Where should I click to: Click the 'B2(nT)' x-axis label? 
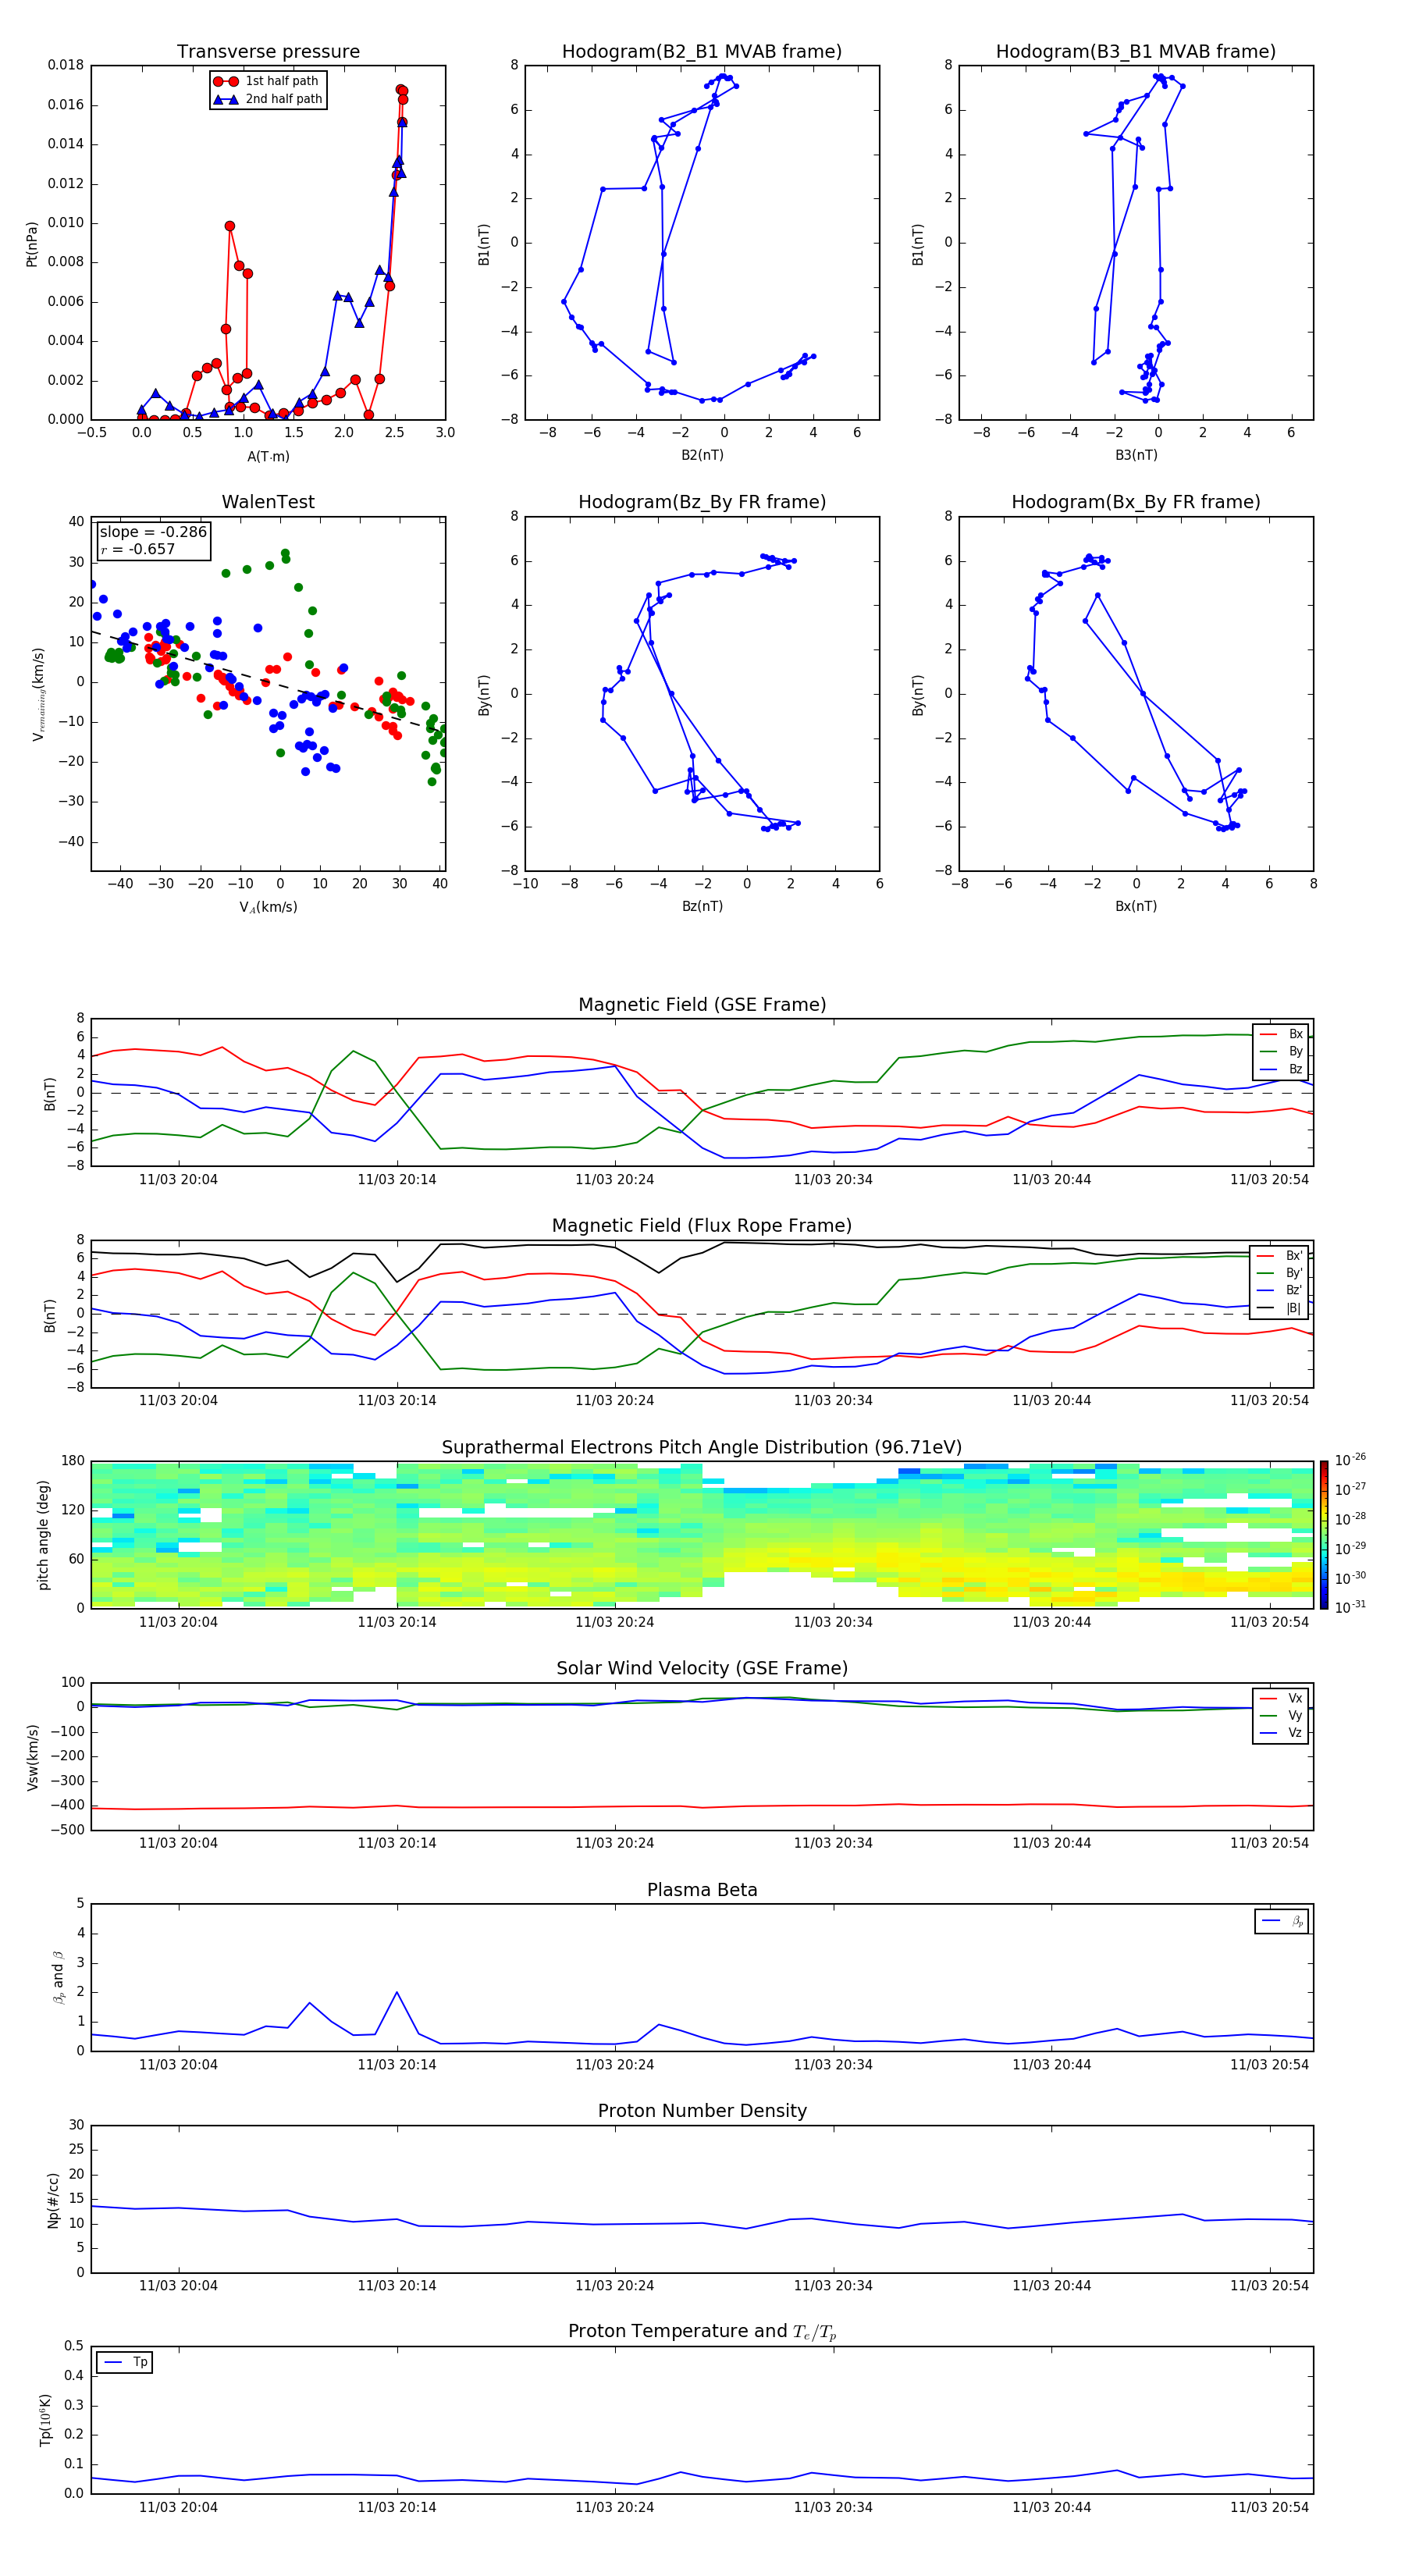[702, 455]
